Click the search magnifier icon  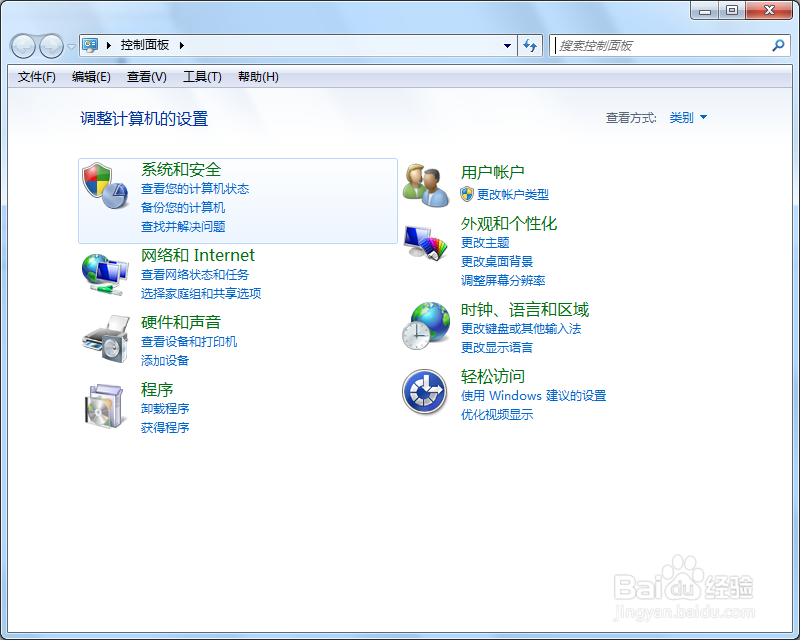[777, 45]
